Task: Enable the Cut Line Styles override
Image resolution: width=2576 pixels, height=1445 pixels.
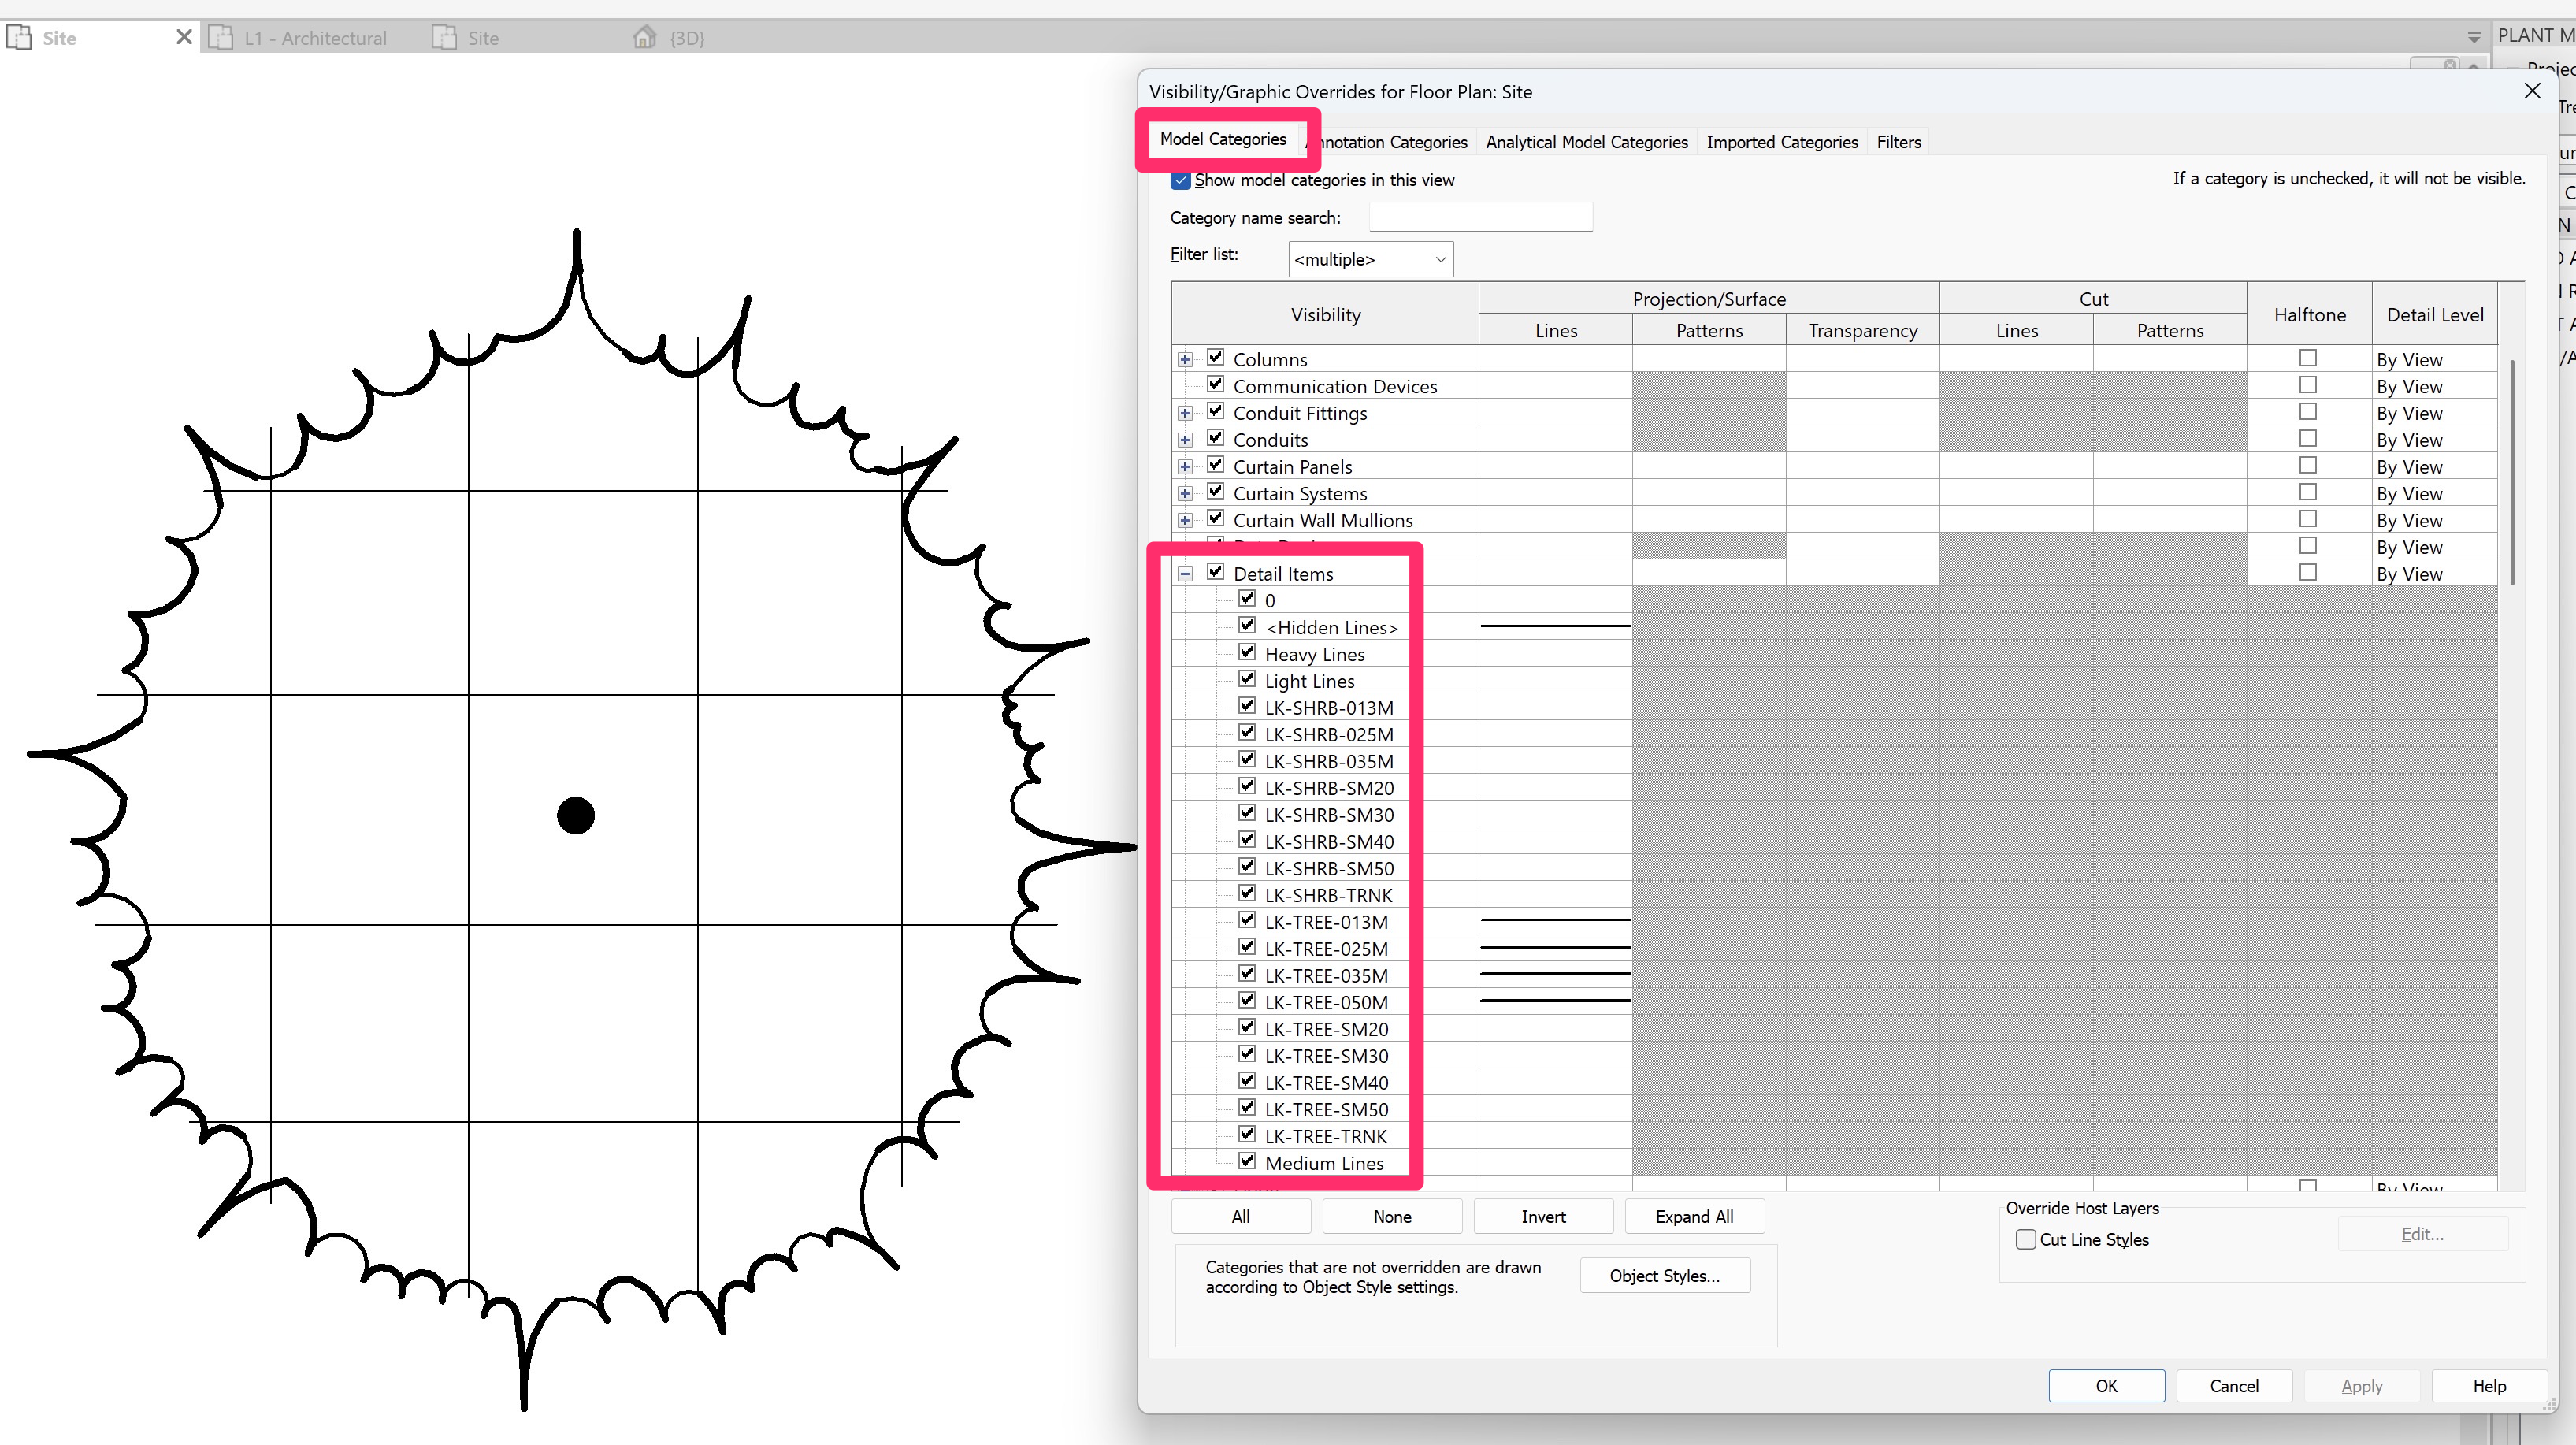Action: [2025, 1239]
